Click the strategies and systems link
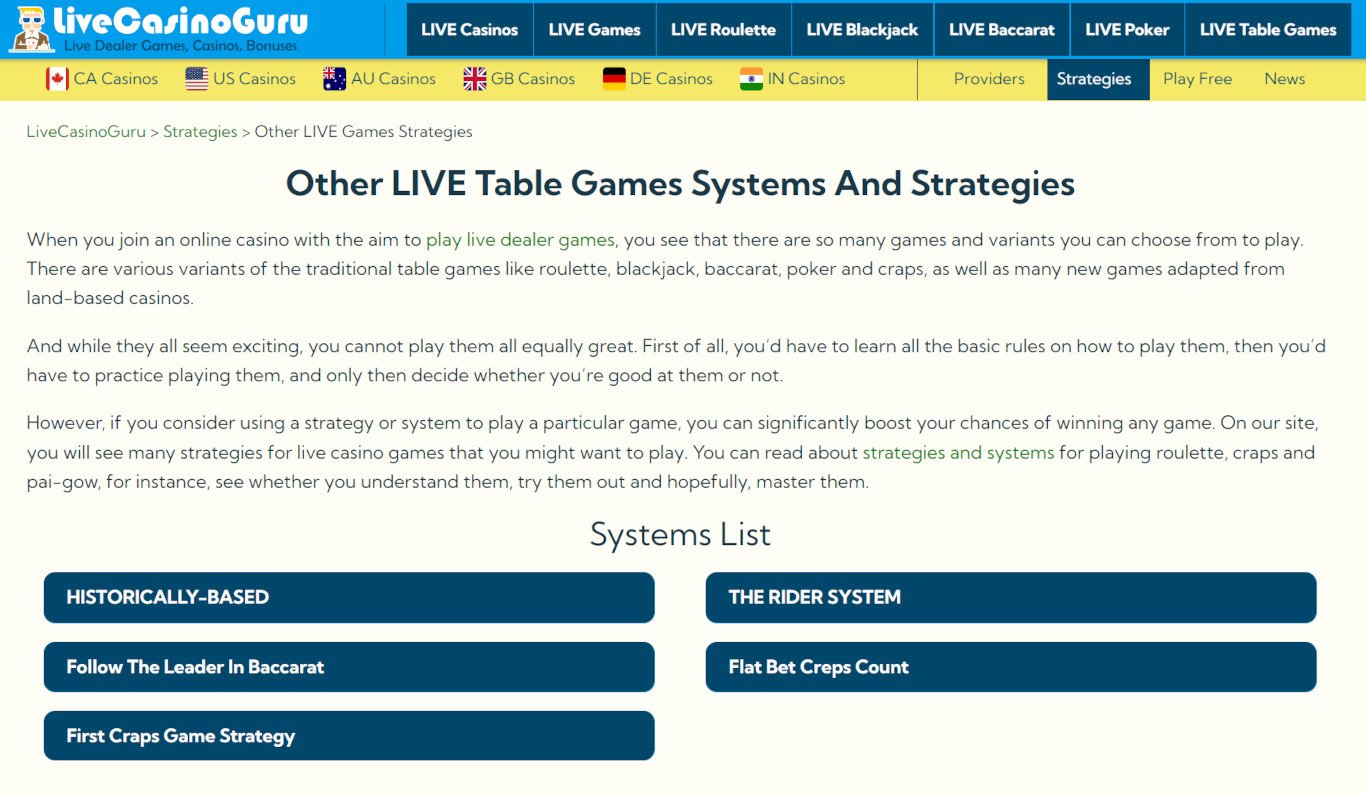The width and height of the screenshot is (1366, 795). [958, 452]
